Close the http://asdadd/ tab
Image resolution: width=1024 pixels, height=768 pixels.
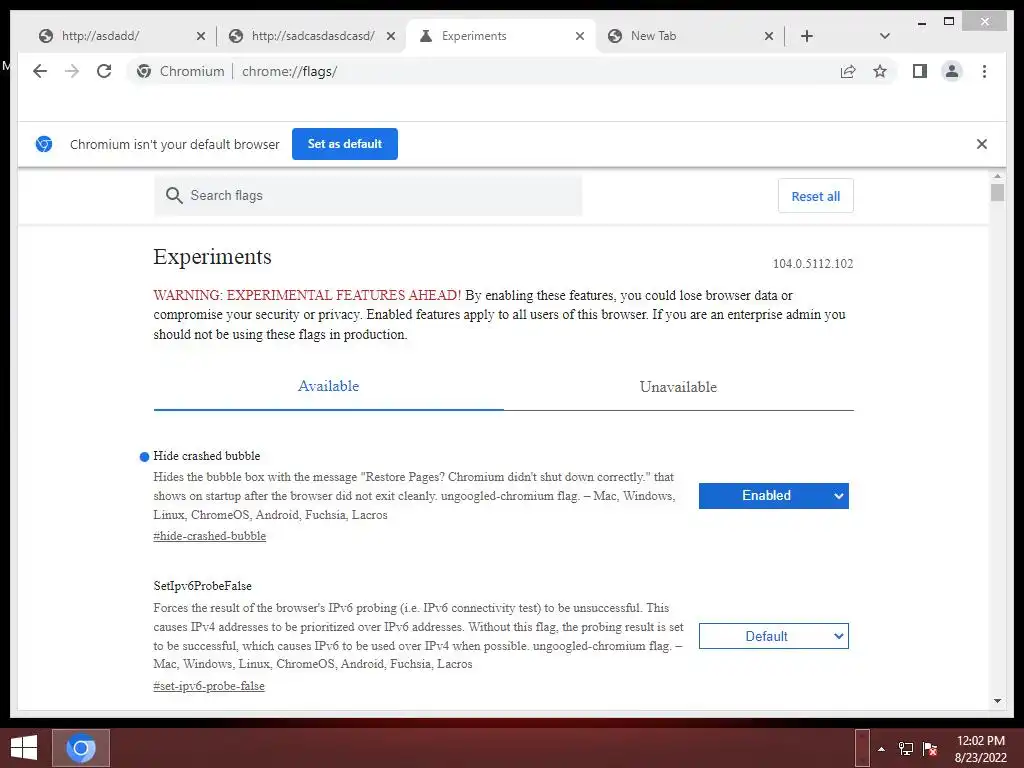pos(200,36)
